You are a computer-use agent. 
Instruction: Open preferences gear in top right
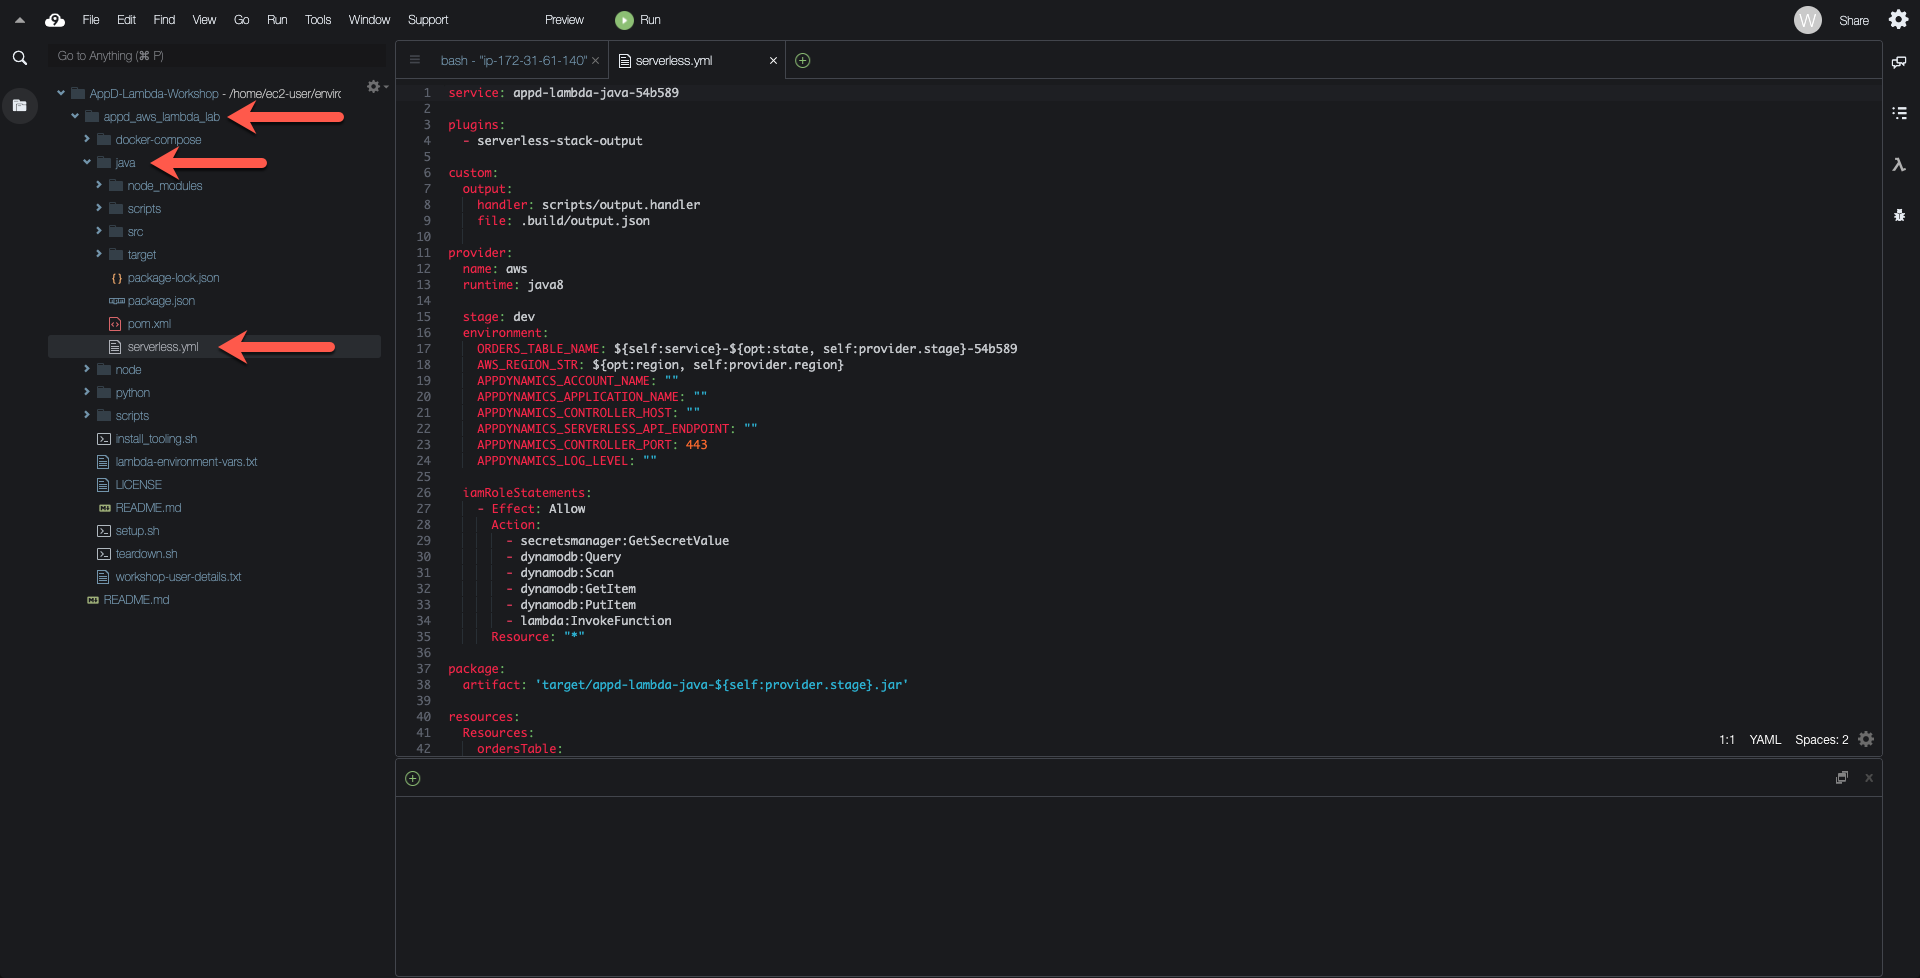point(1897,20)
